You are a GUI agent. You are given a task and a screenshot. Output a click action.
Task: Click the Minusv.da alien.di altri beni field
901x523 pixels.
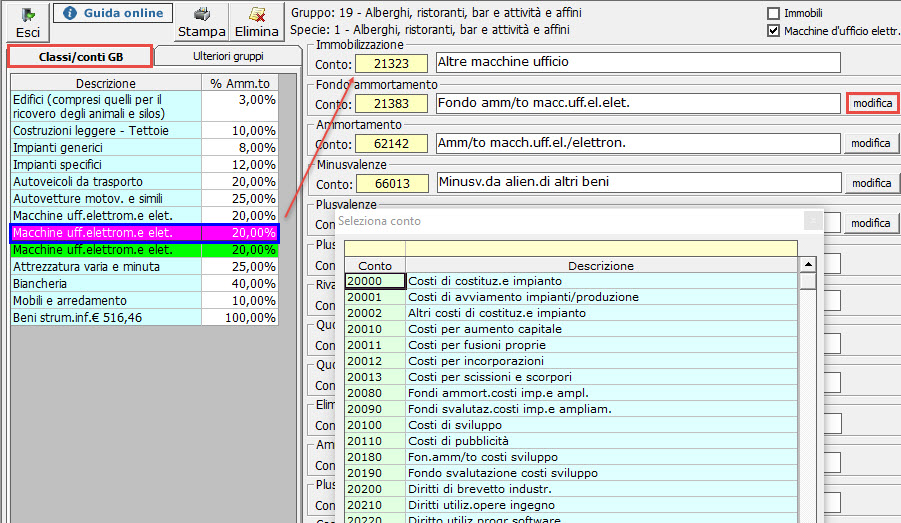[638, 182]
